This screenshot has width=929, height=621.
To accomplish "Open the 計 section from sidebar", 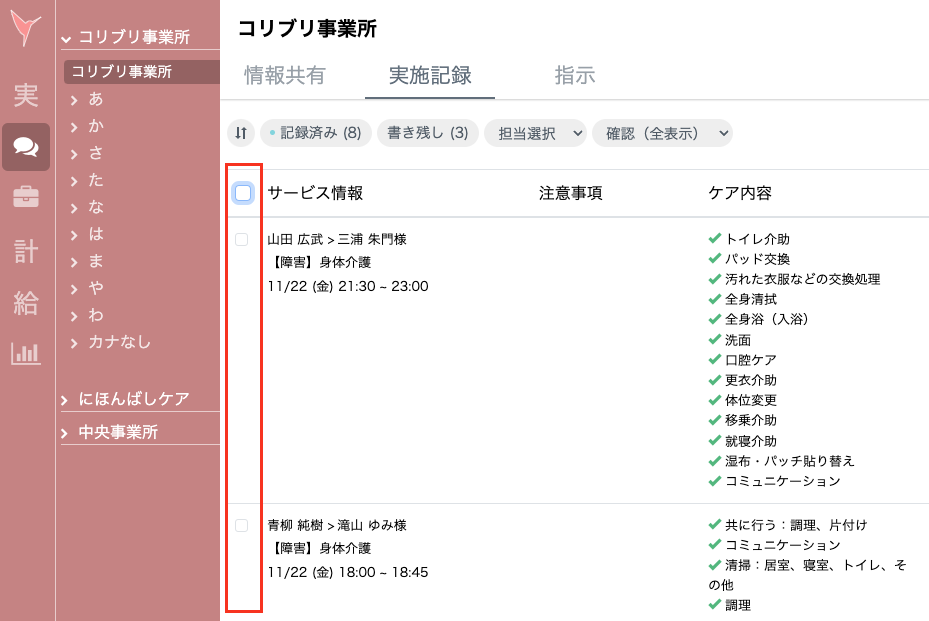I will [x=25, y=250].
